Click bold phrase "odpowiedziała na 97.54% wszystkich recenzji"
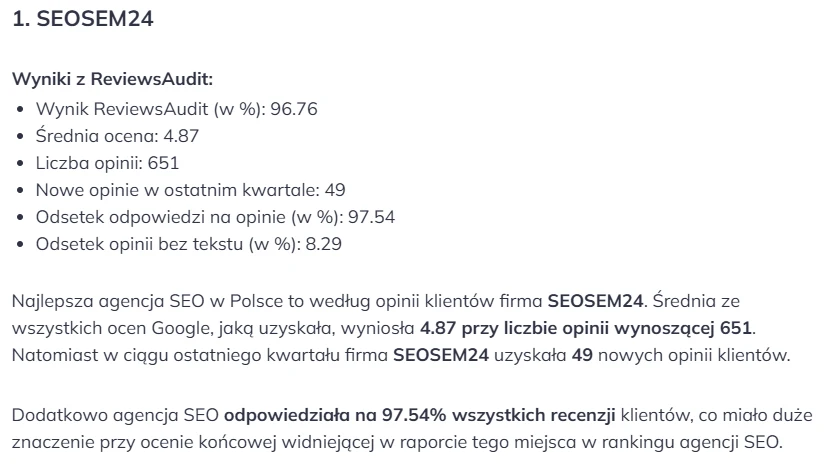 click(x=422, y=414)
